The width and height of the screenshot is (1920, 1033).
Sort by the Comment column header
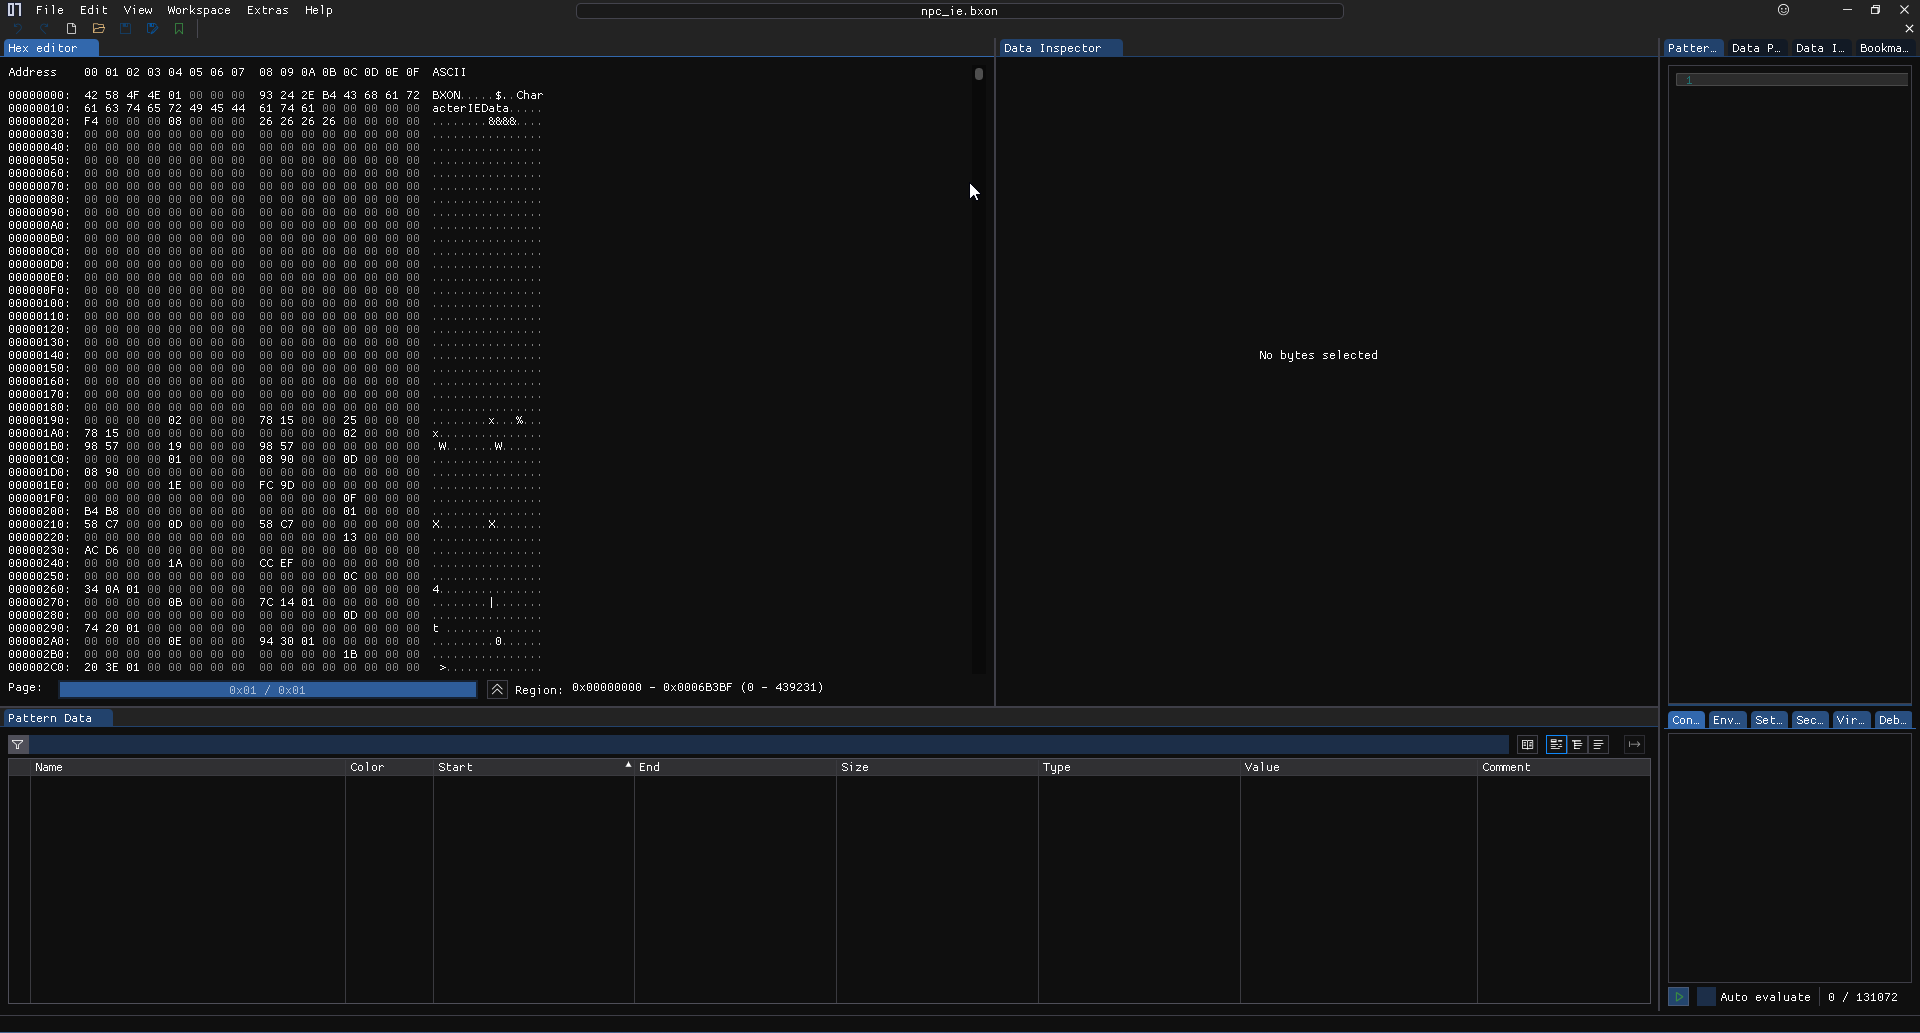click(1564, 767)
